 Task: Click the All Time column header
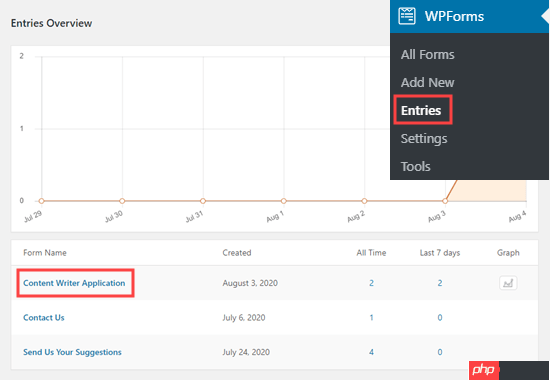tap(371, 253)
